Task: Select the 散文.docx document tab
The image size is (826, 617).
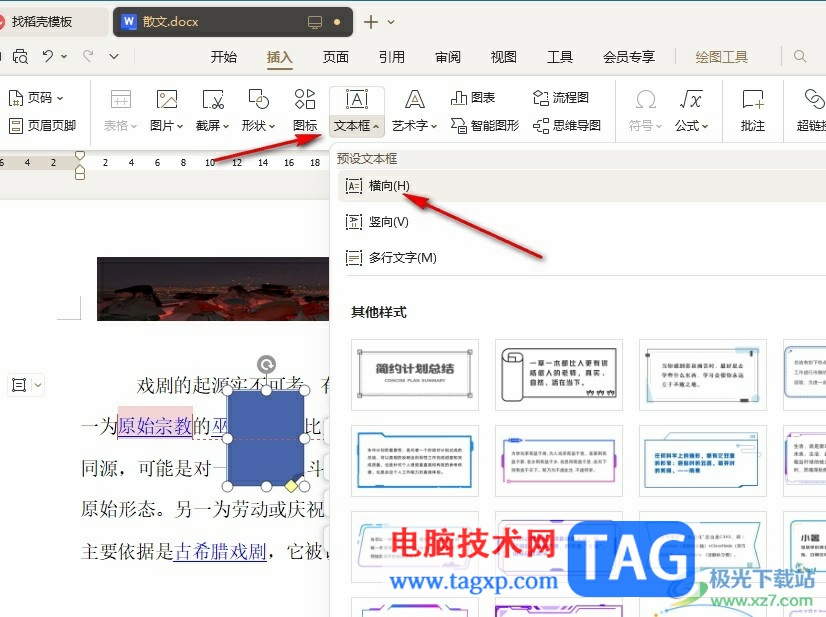Action: [233, 22]
